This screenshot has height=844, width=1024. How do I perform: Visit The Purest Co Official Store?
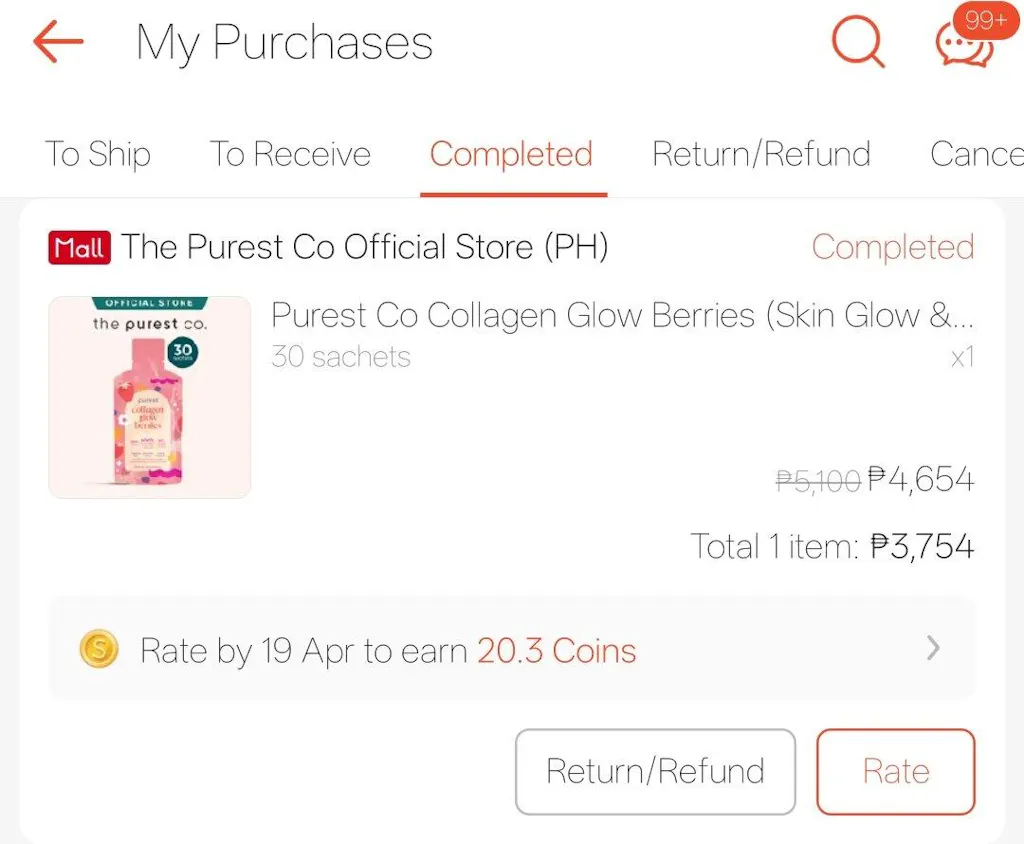click(365, 247)
